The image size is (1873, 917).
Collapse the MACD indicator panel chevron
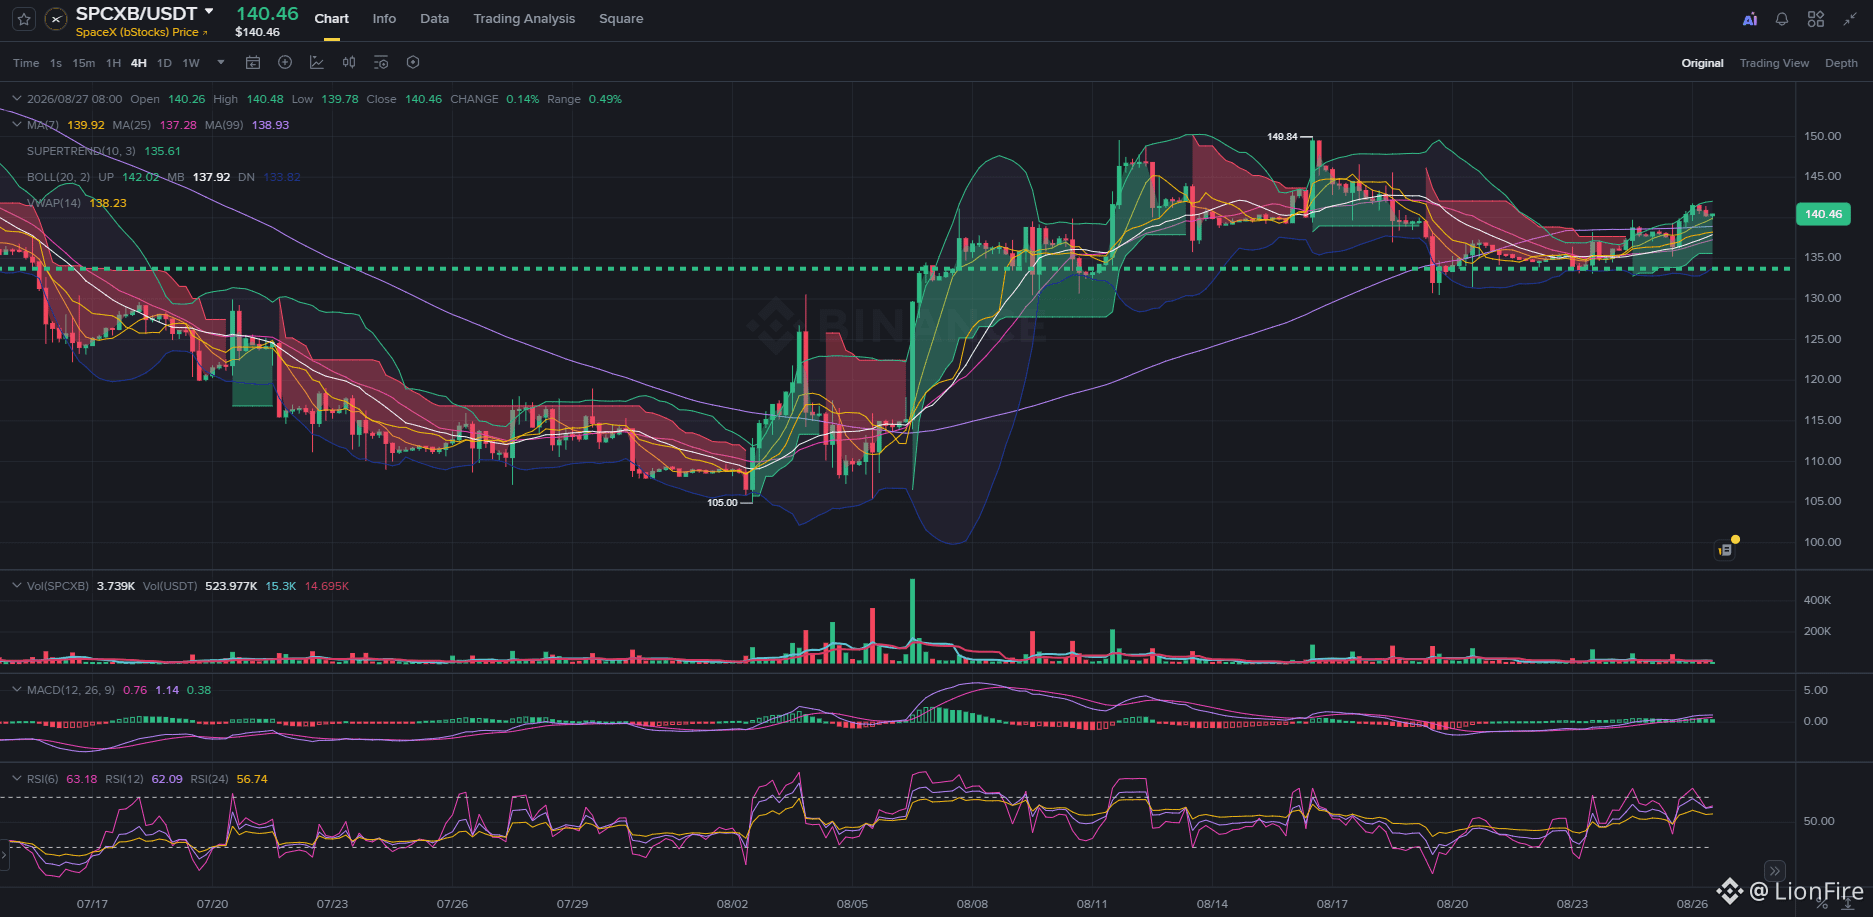pyautogui.click(x=16, y=690)
